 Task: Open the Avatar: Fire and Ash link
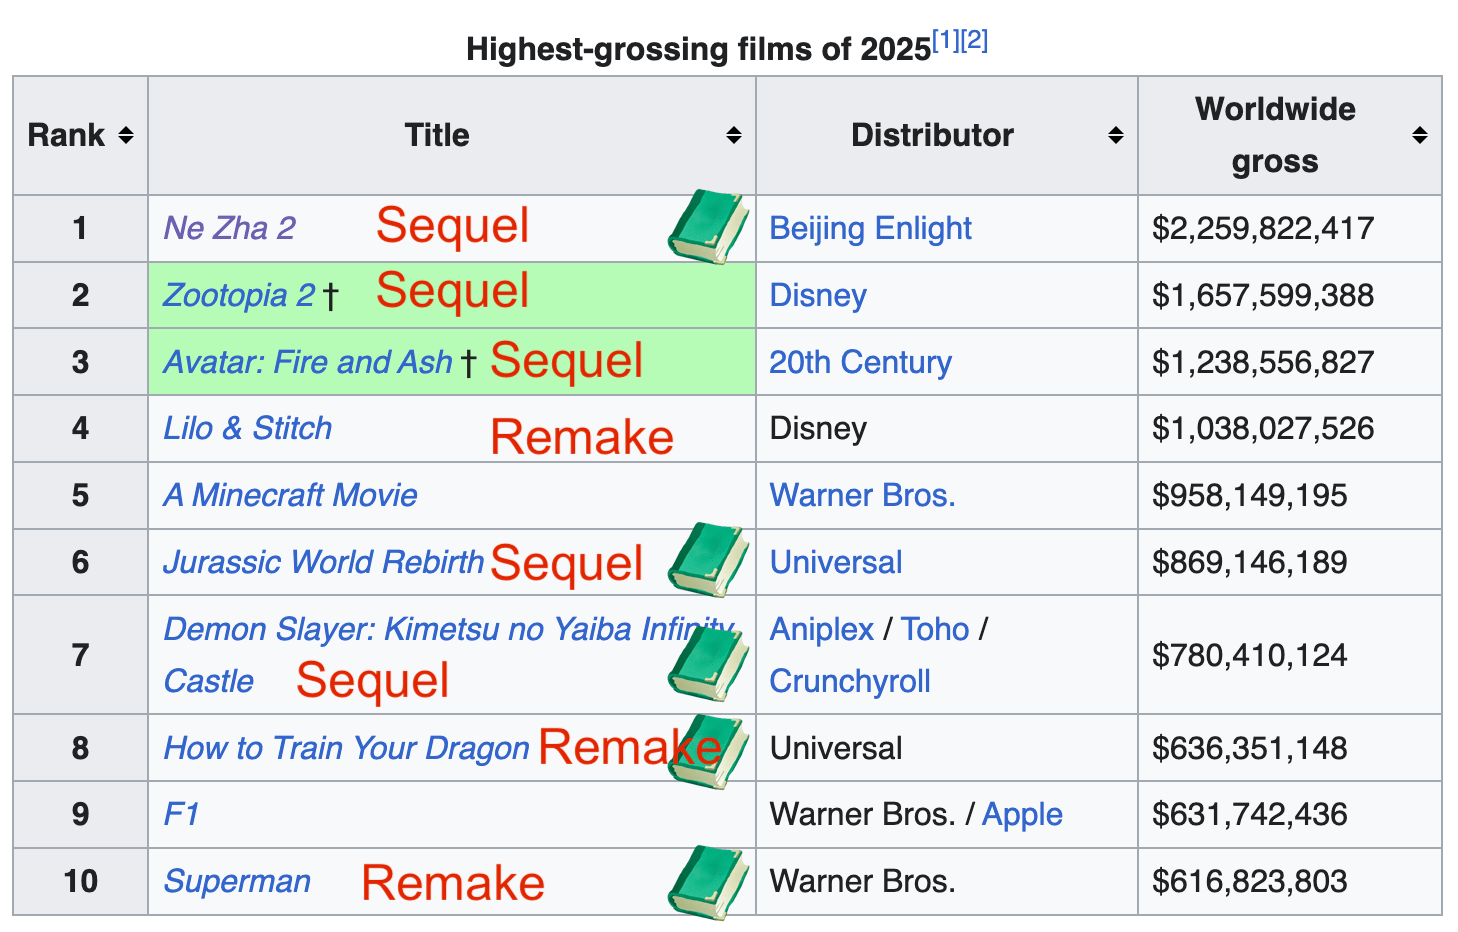click(x=308, y=362)
